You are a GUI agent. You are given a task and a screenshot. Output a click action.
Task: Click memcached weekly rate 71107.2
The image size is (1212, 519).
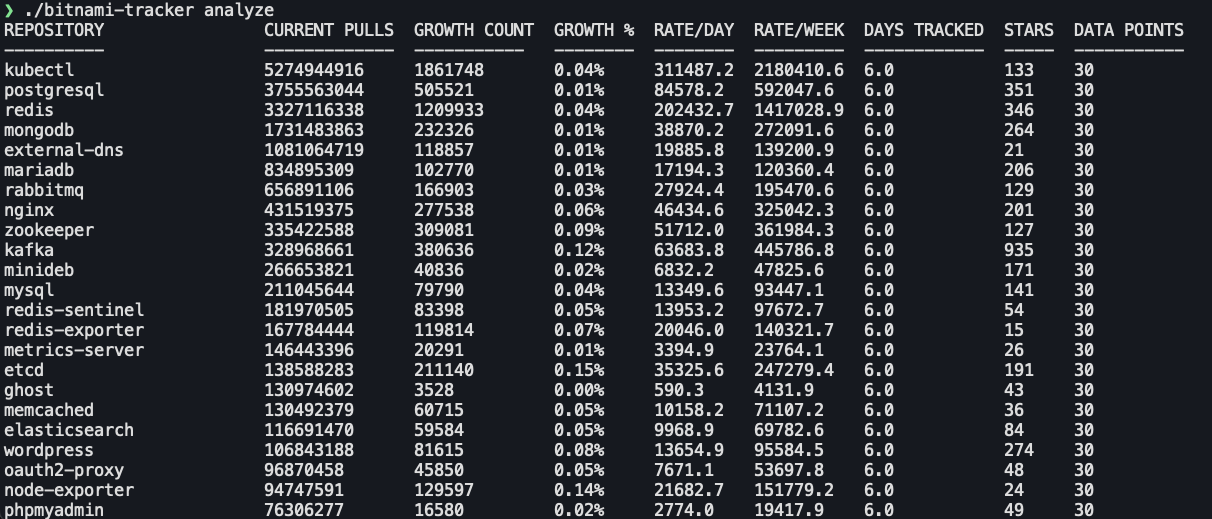coord(789,410)
